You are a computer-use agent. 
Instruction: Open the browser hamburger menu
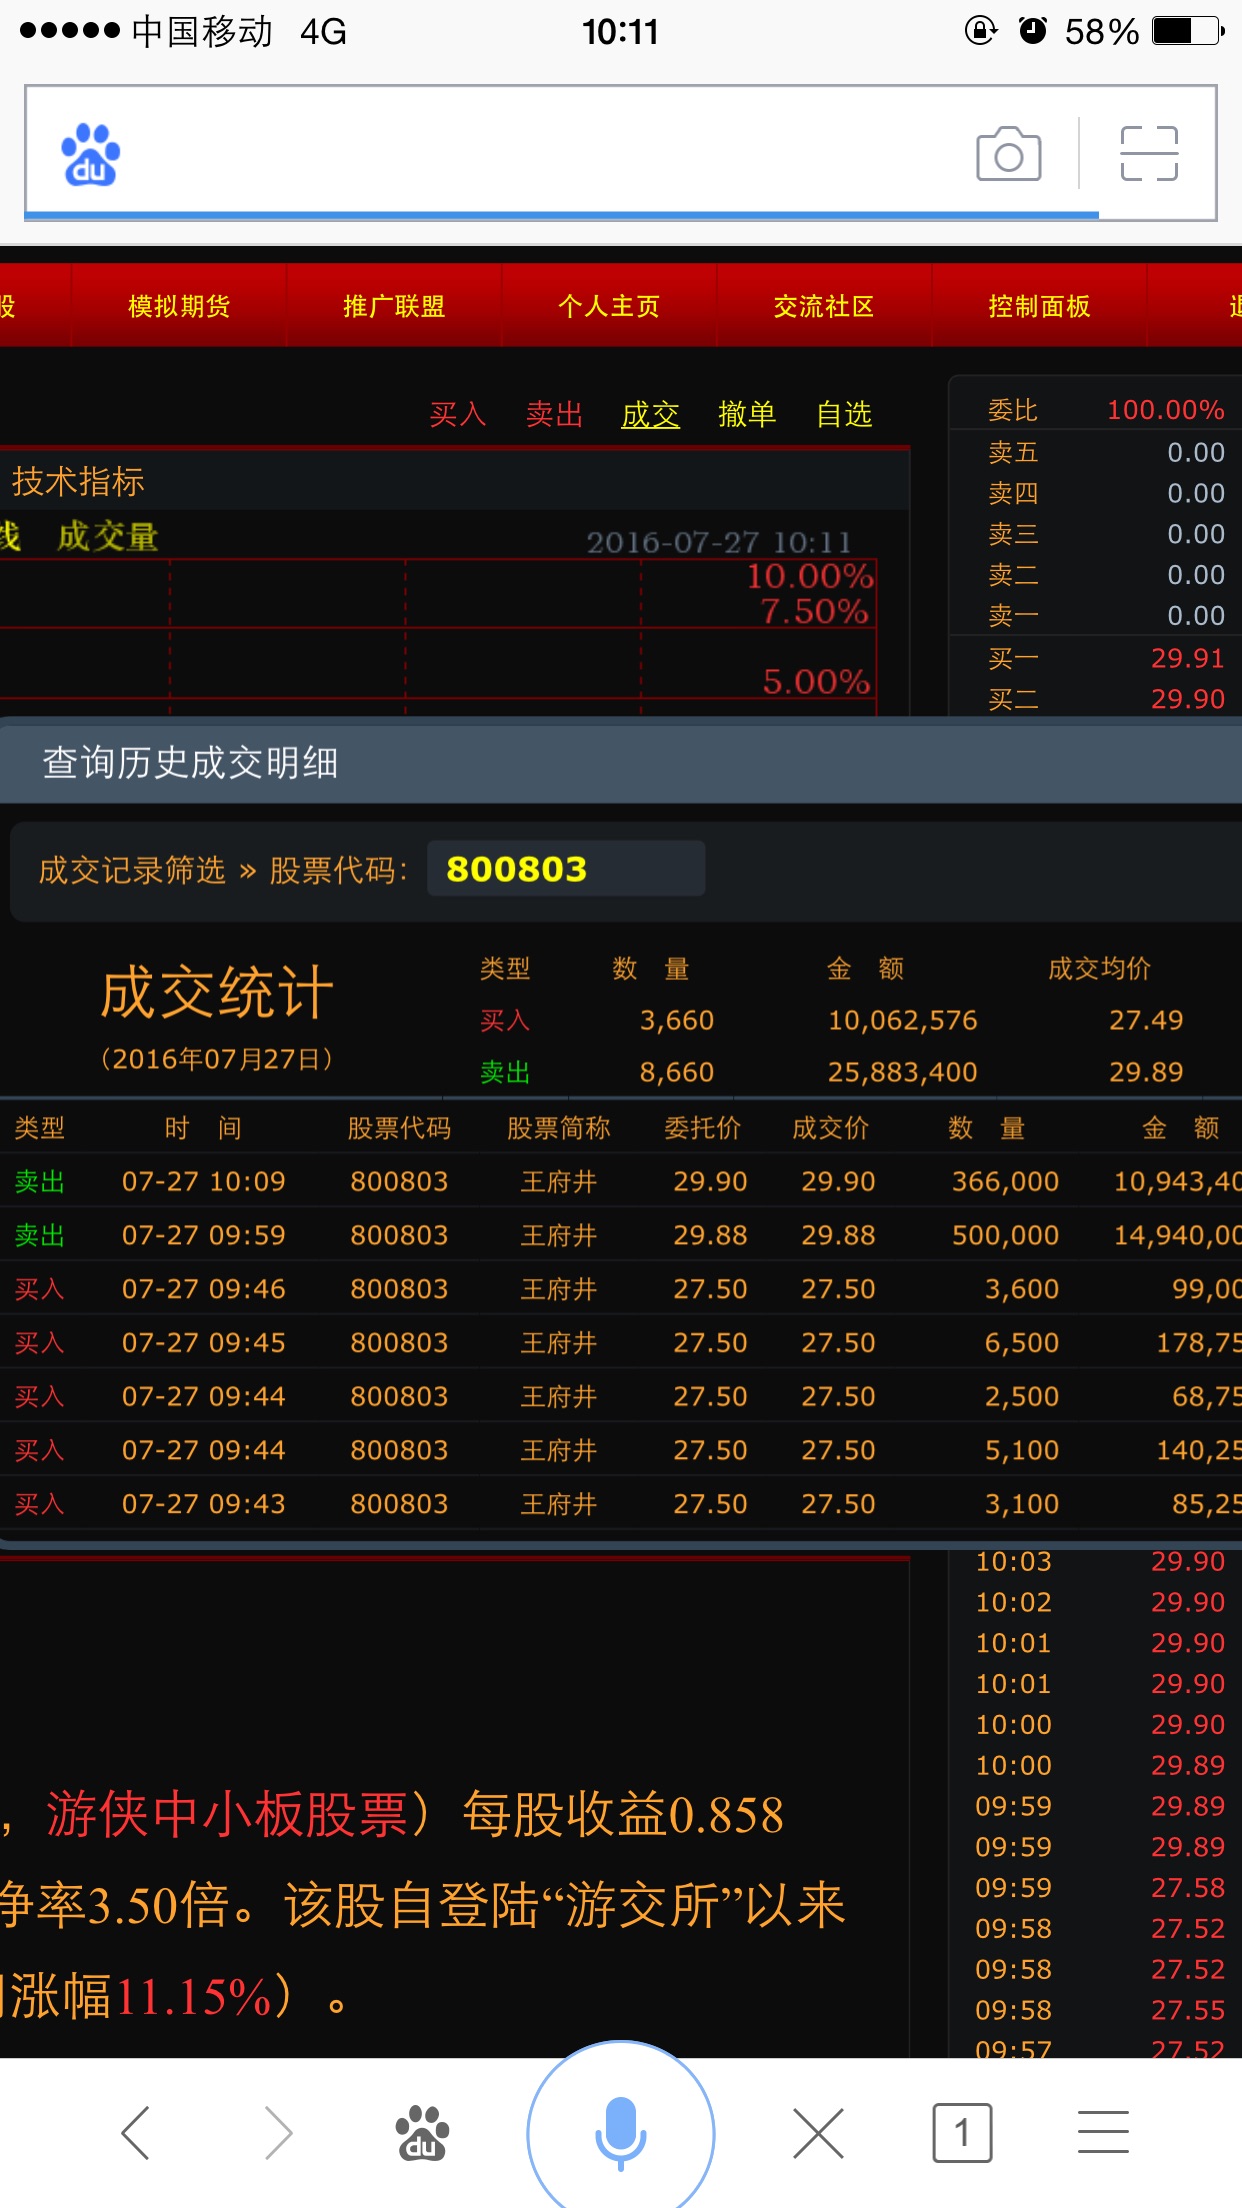click(x=1103, y=2132)
